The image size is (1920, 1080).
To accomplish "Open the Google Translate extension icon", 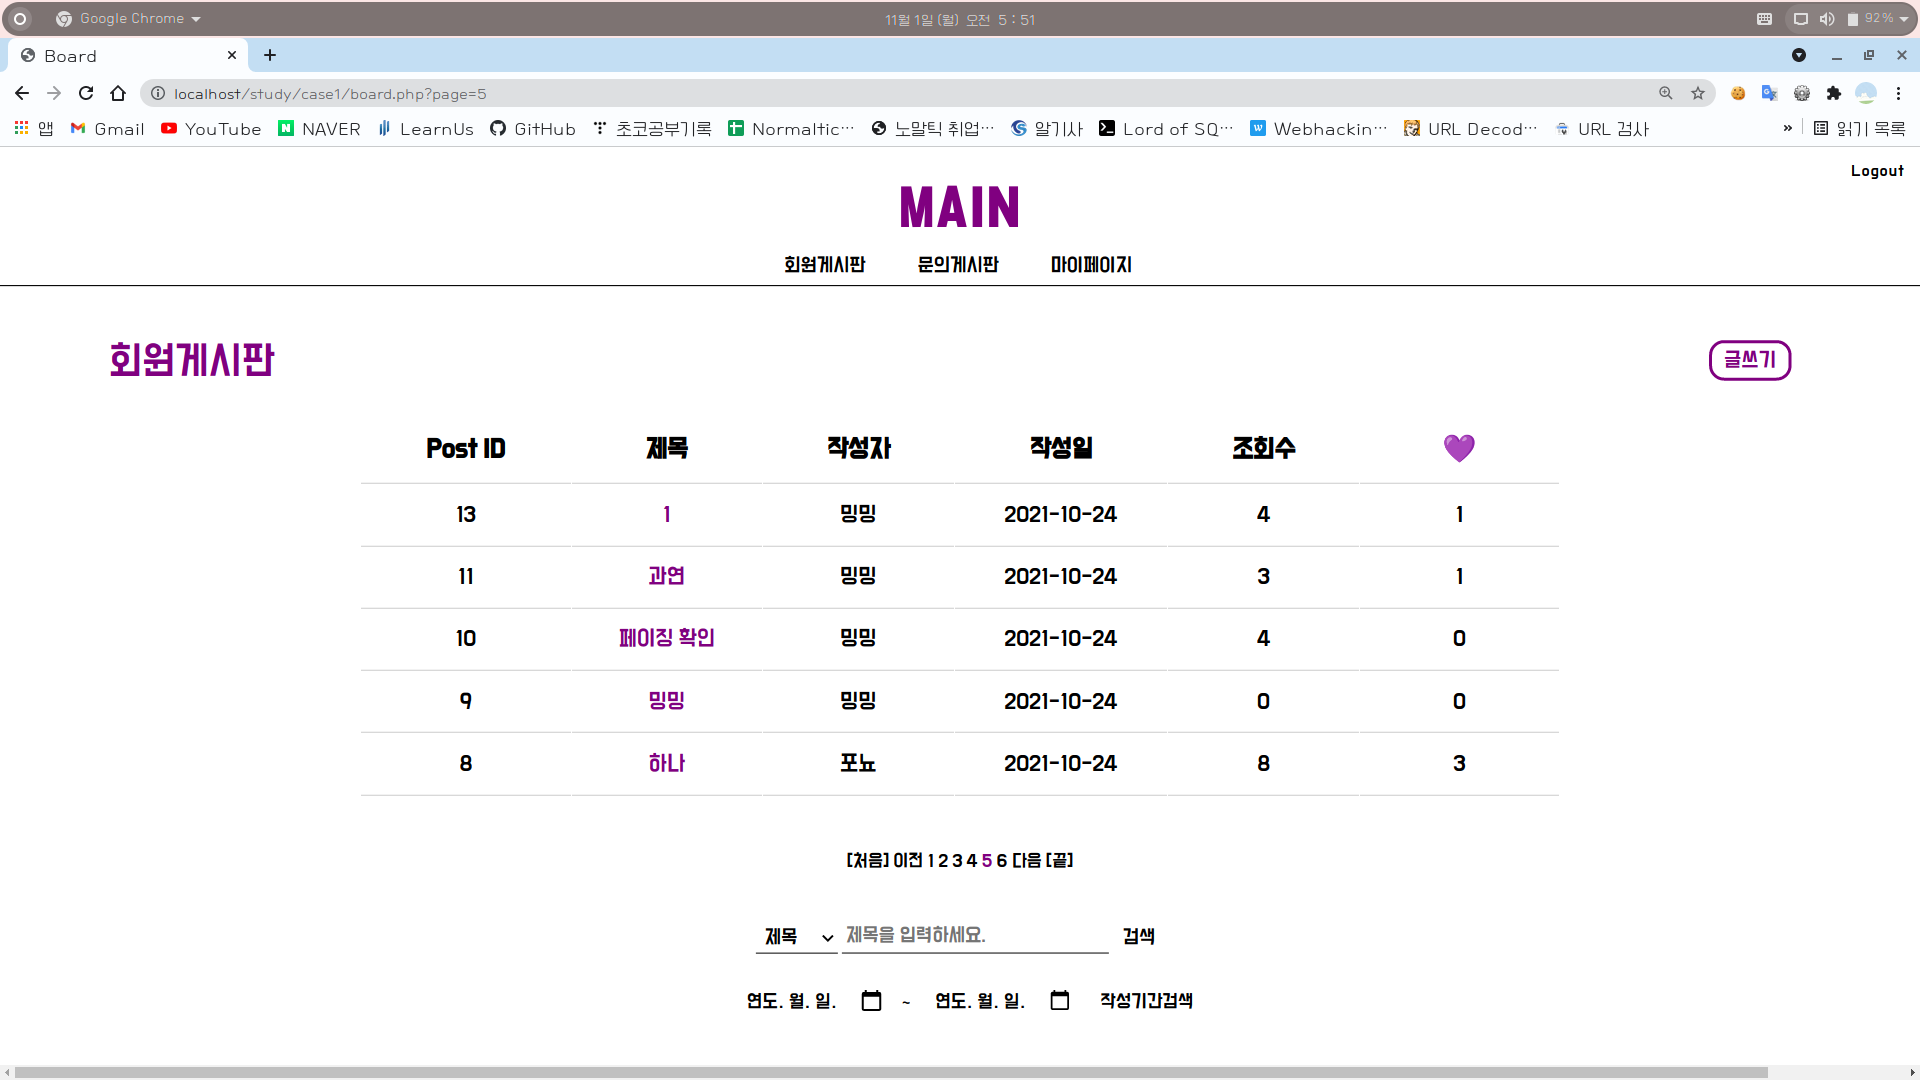I will click(x=1769, y=93).
